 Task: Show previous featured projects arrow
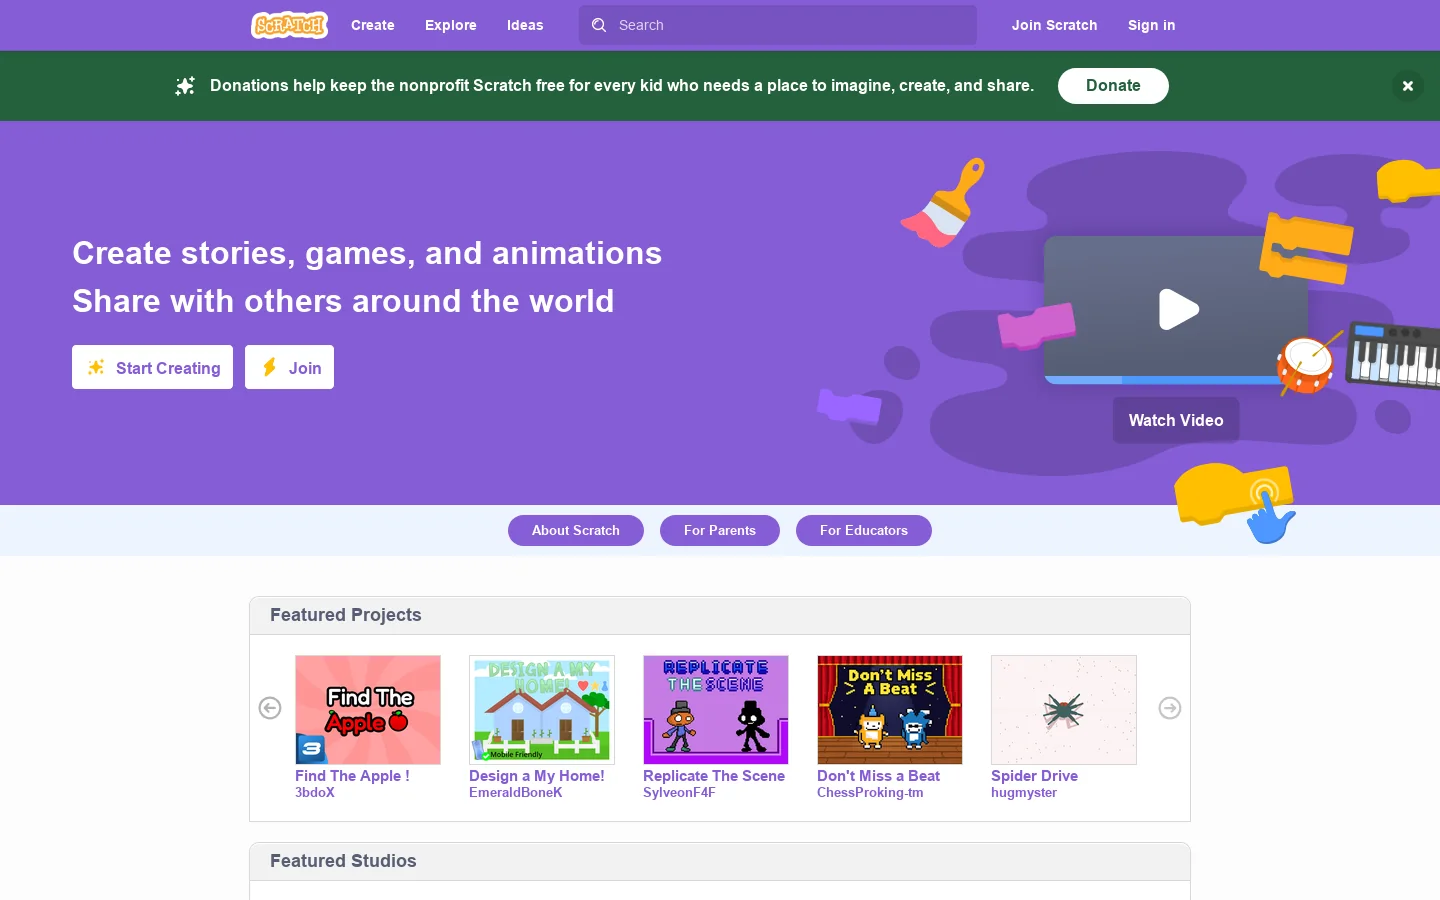[270, 708]
